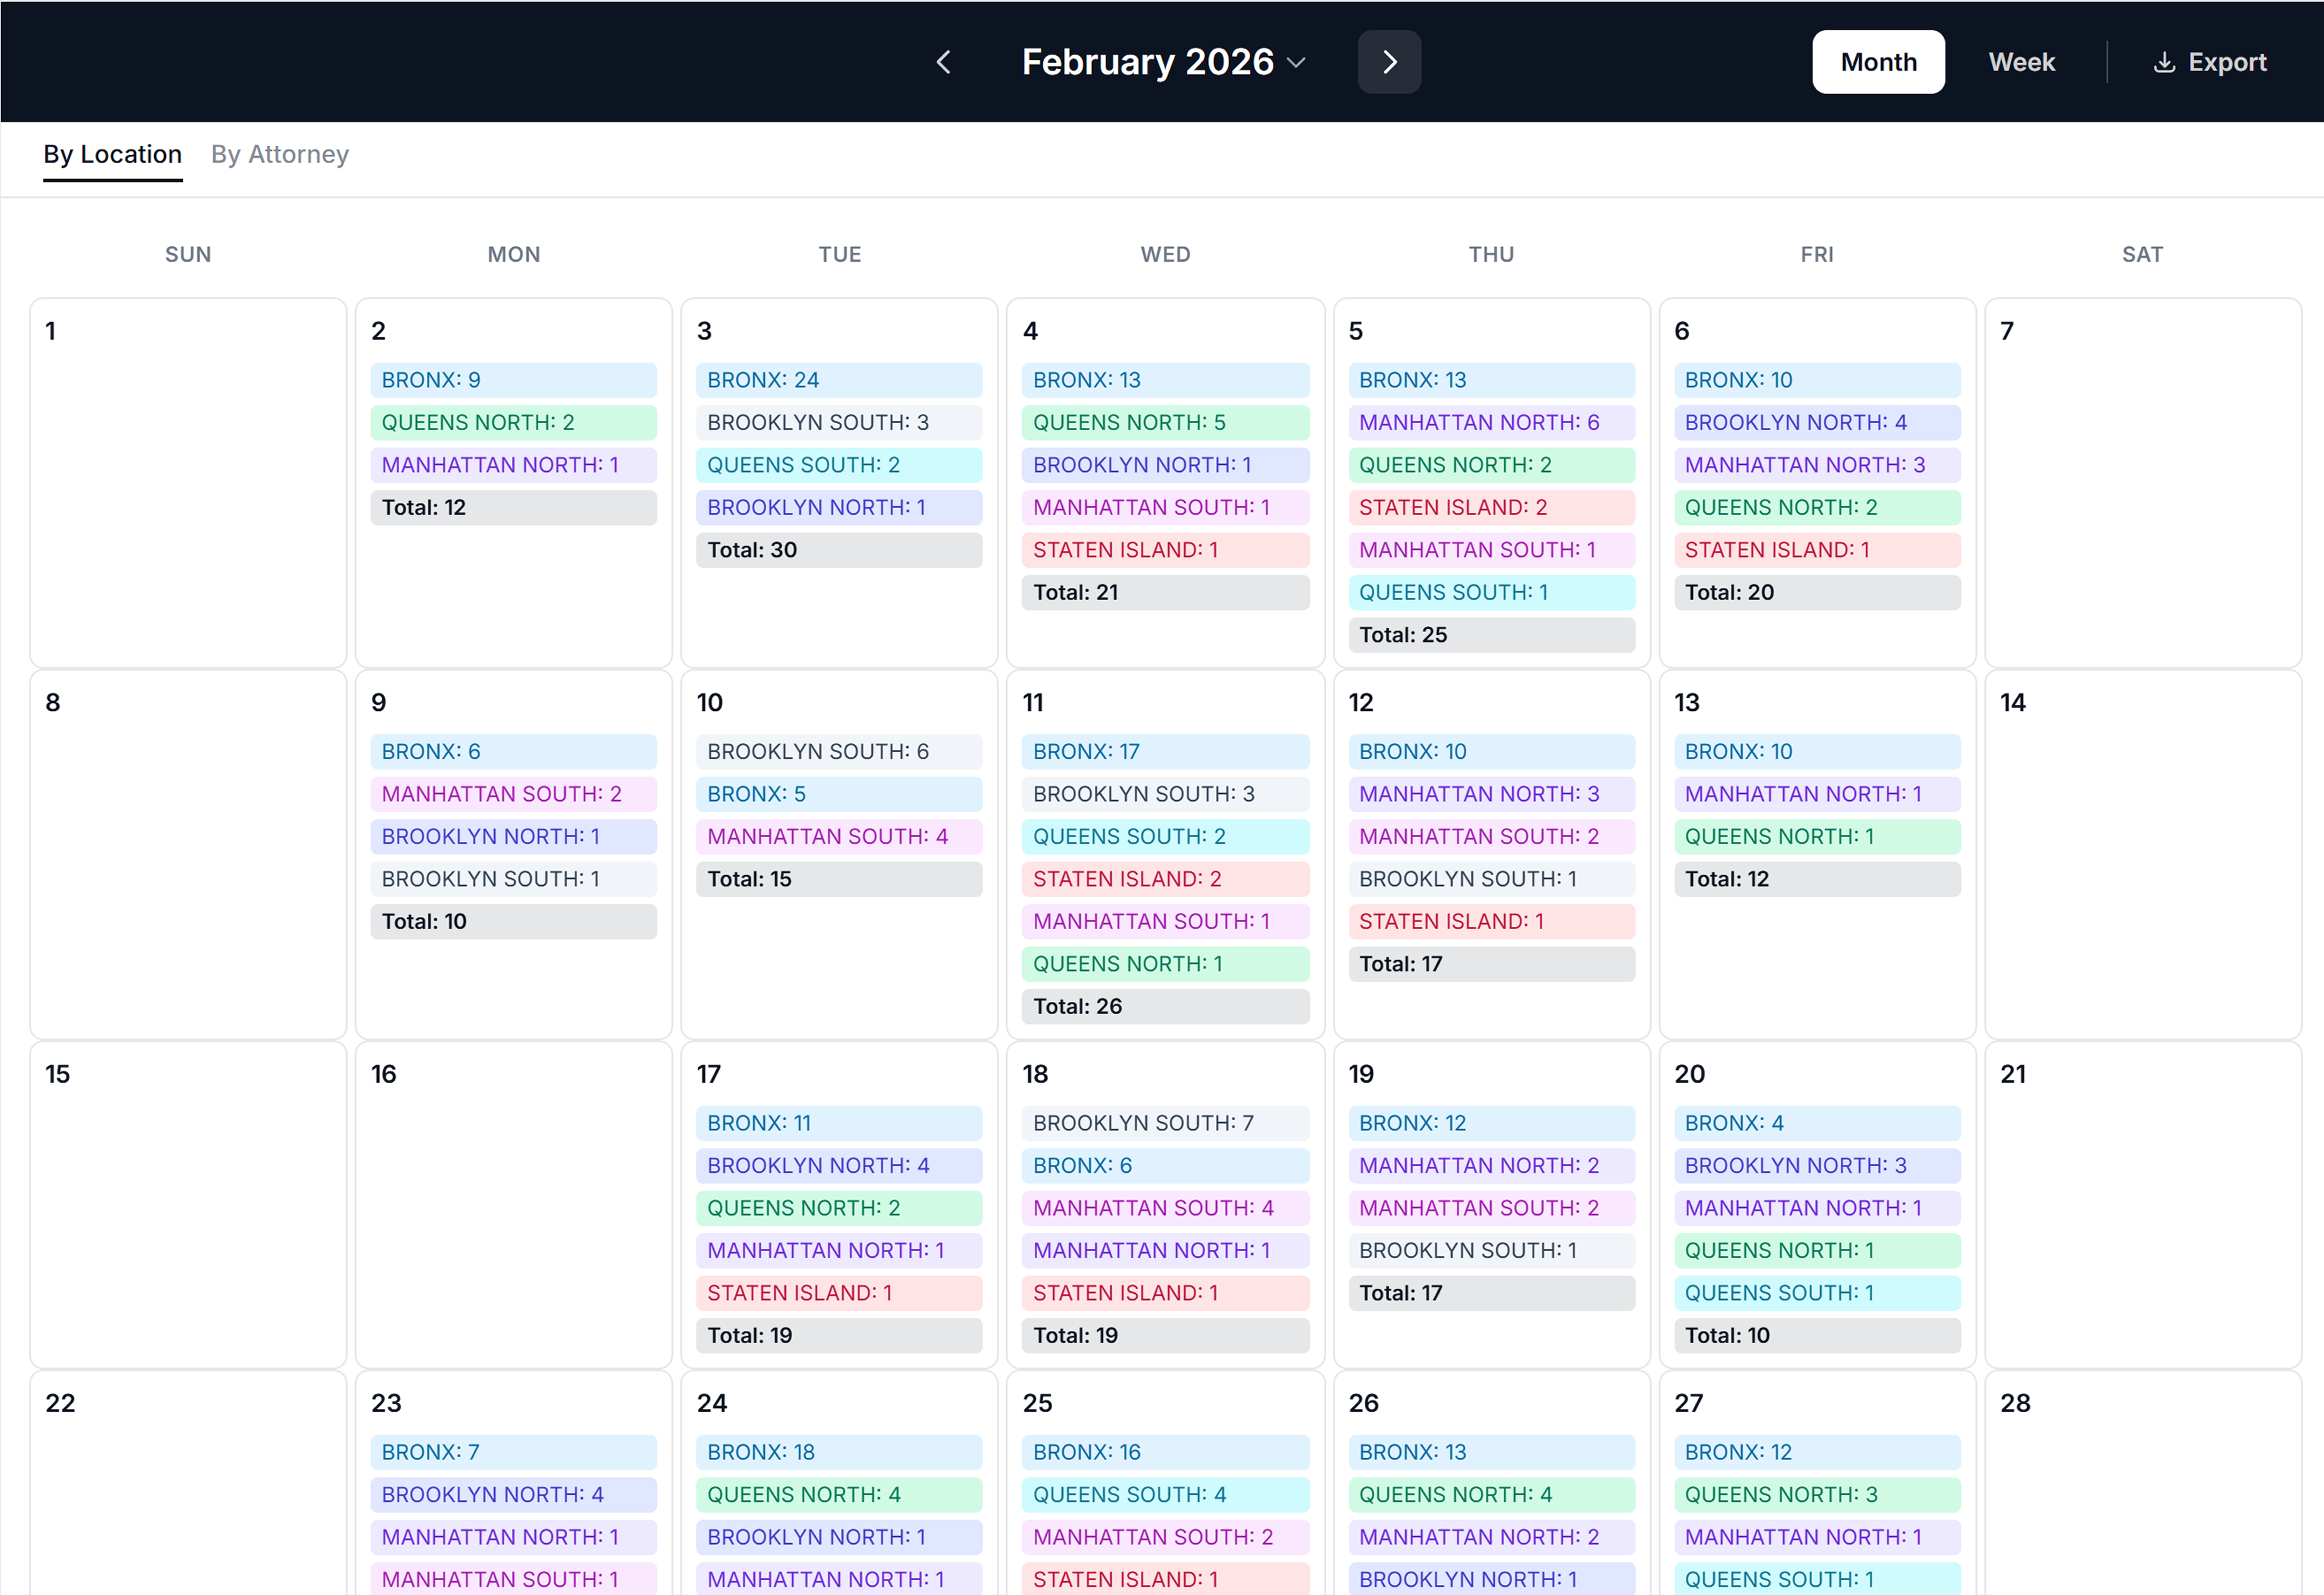Go to the next month

tap(1389, 61)
